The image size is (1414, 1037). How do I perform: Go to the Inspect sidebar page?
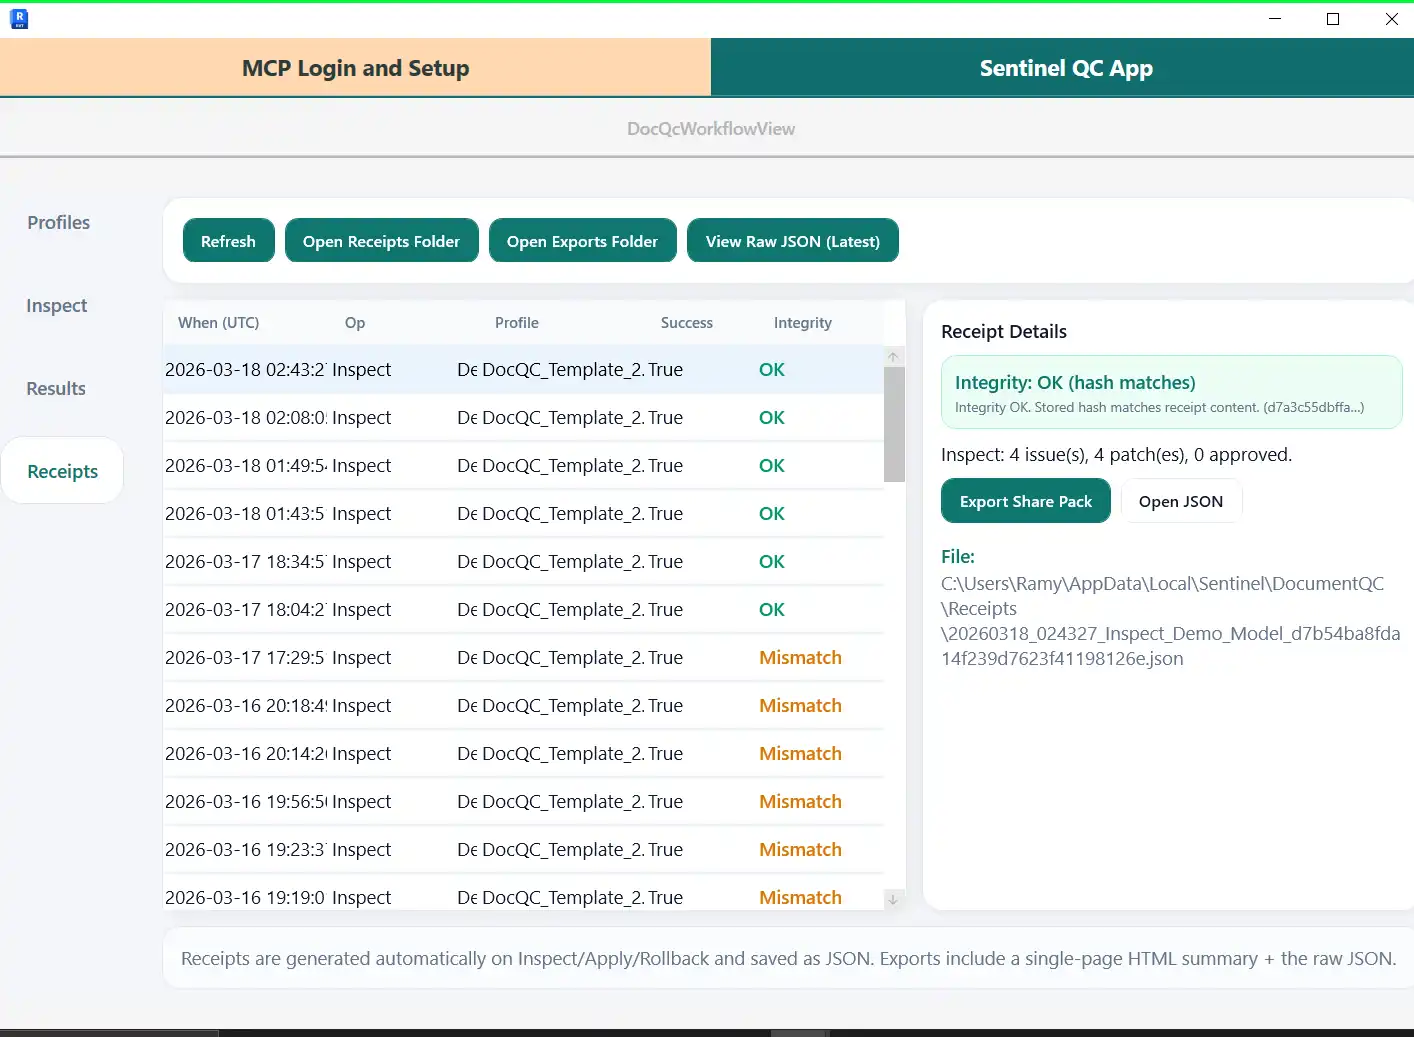tap(57, 306)
